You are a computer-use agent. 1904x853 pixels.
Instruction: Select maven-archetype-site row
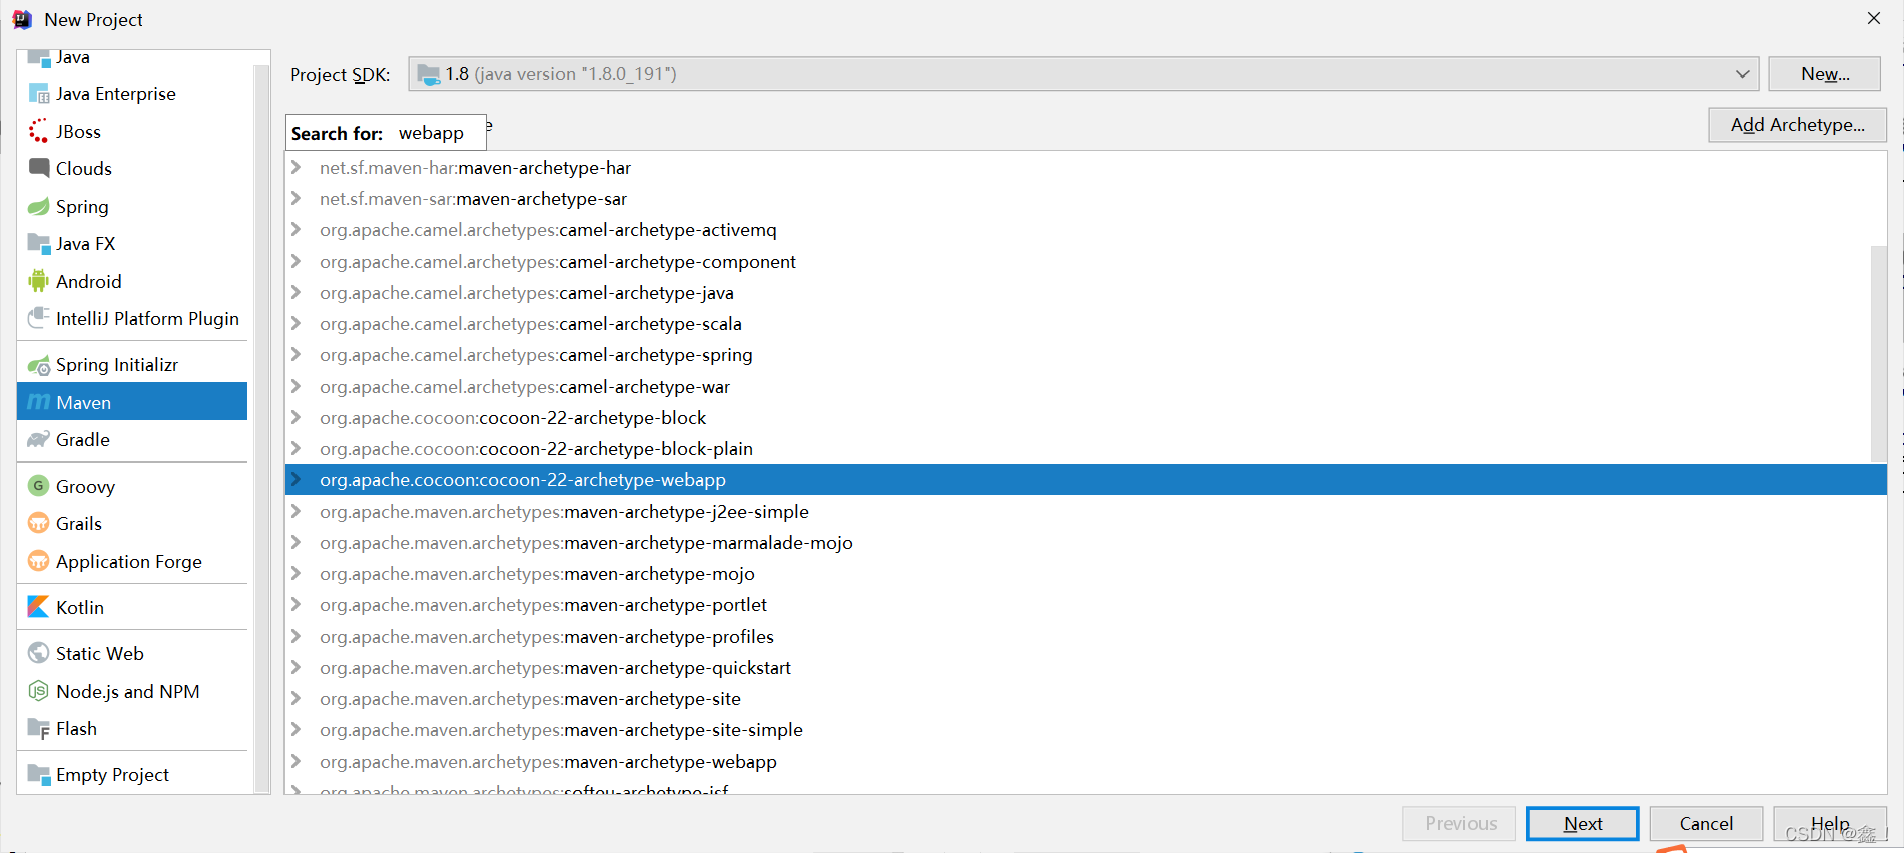(x=1086, y=699)
